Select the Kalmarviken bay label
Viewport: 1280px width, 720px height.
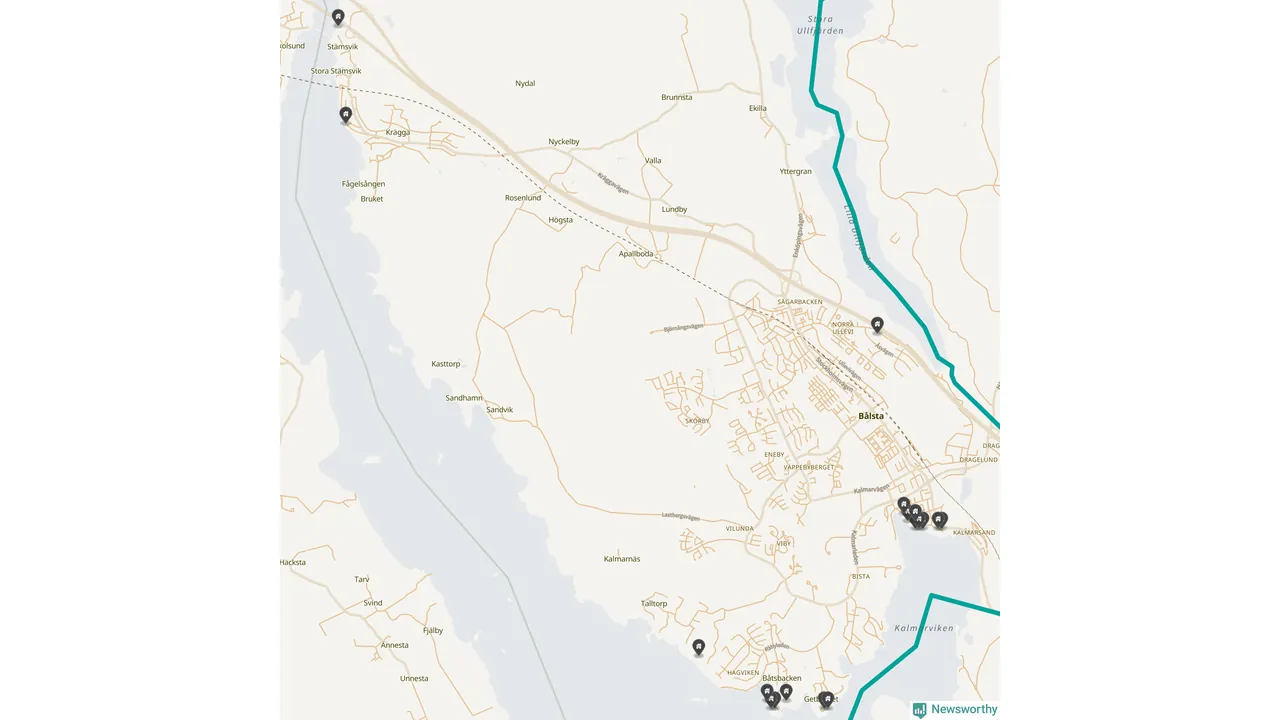pyautogui.click(x=922, y=628)
